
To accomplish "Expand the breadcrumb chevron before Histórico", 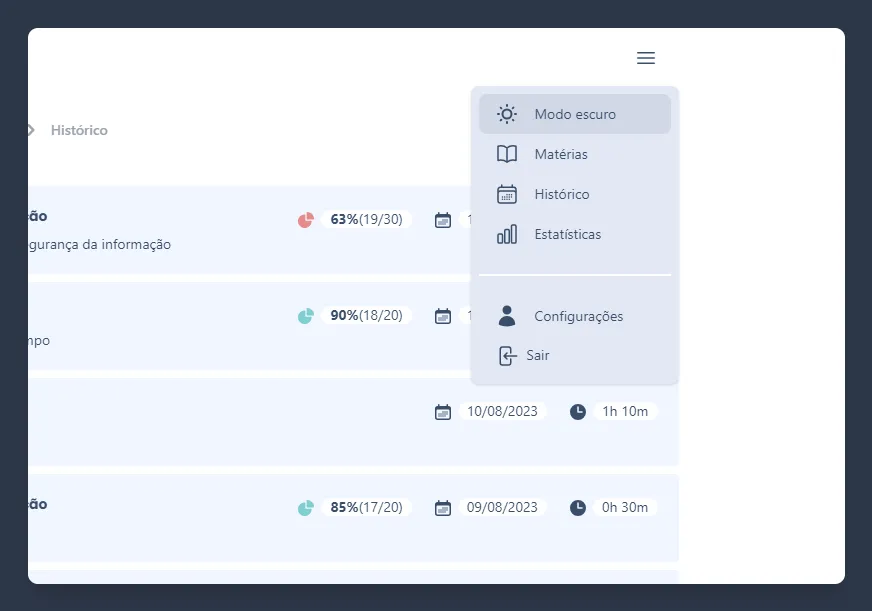I will pyautogui.click(x=31, y=130).
